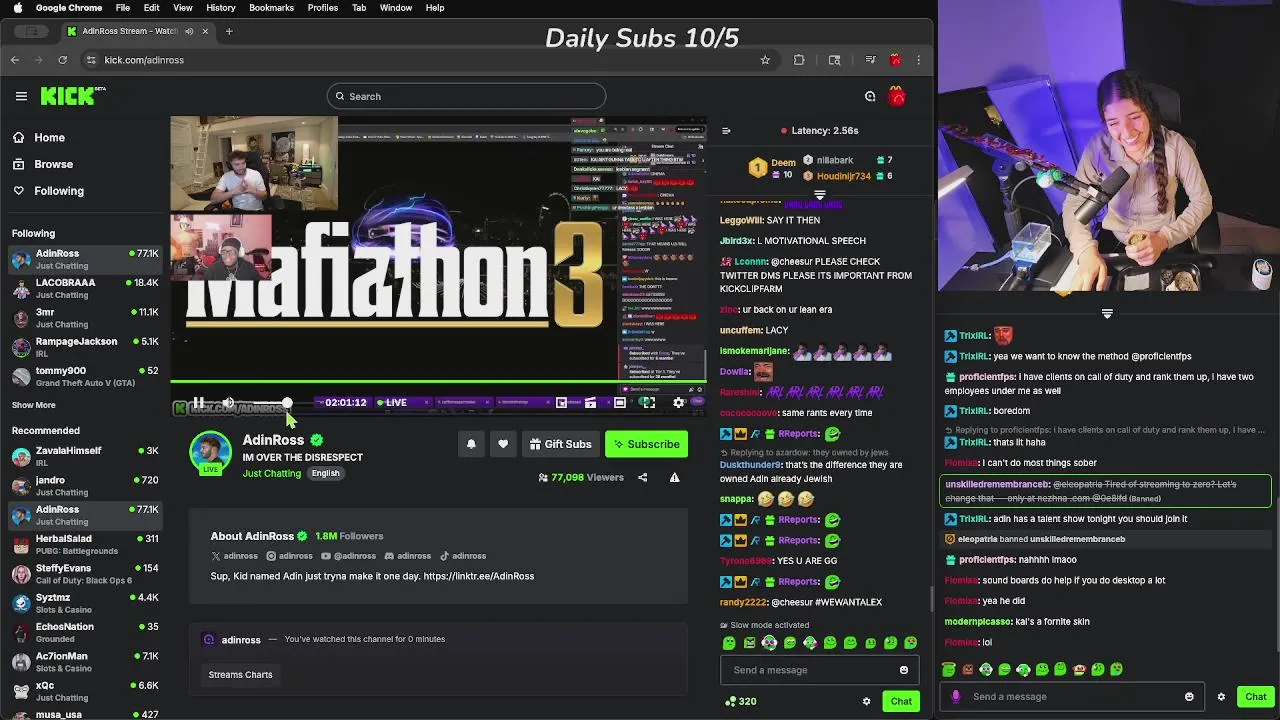
Task: Click Streams Charts button
Action: coord(240,675)
